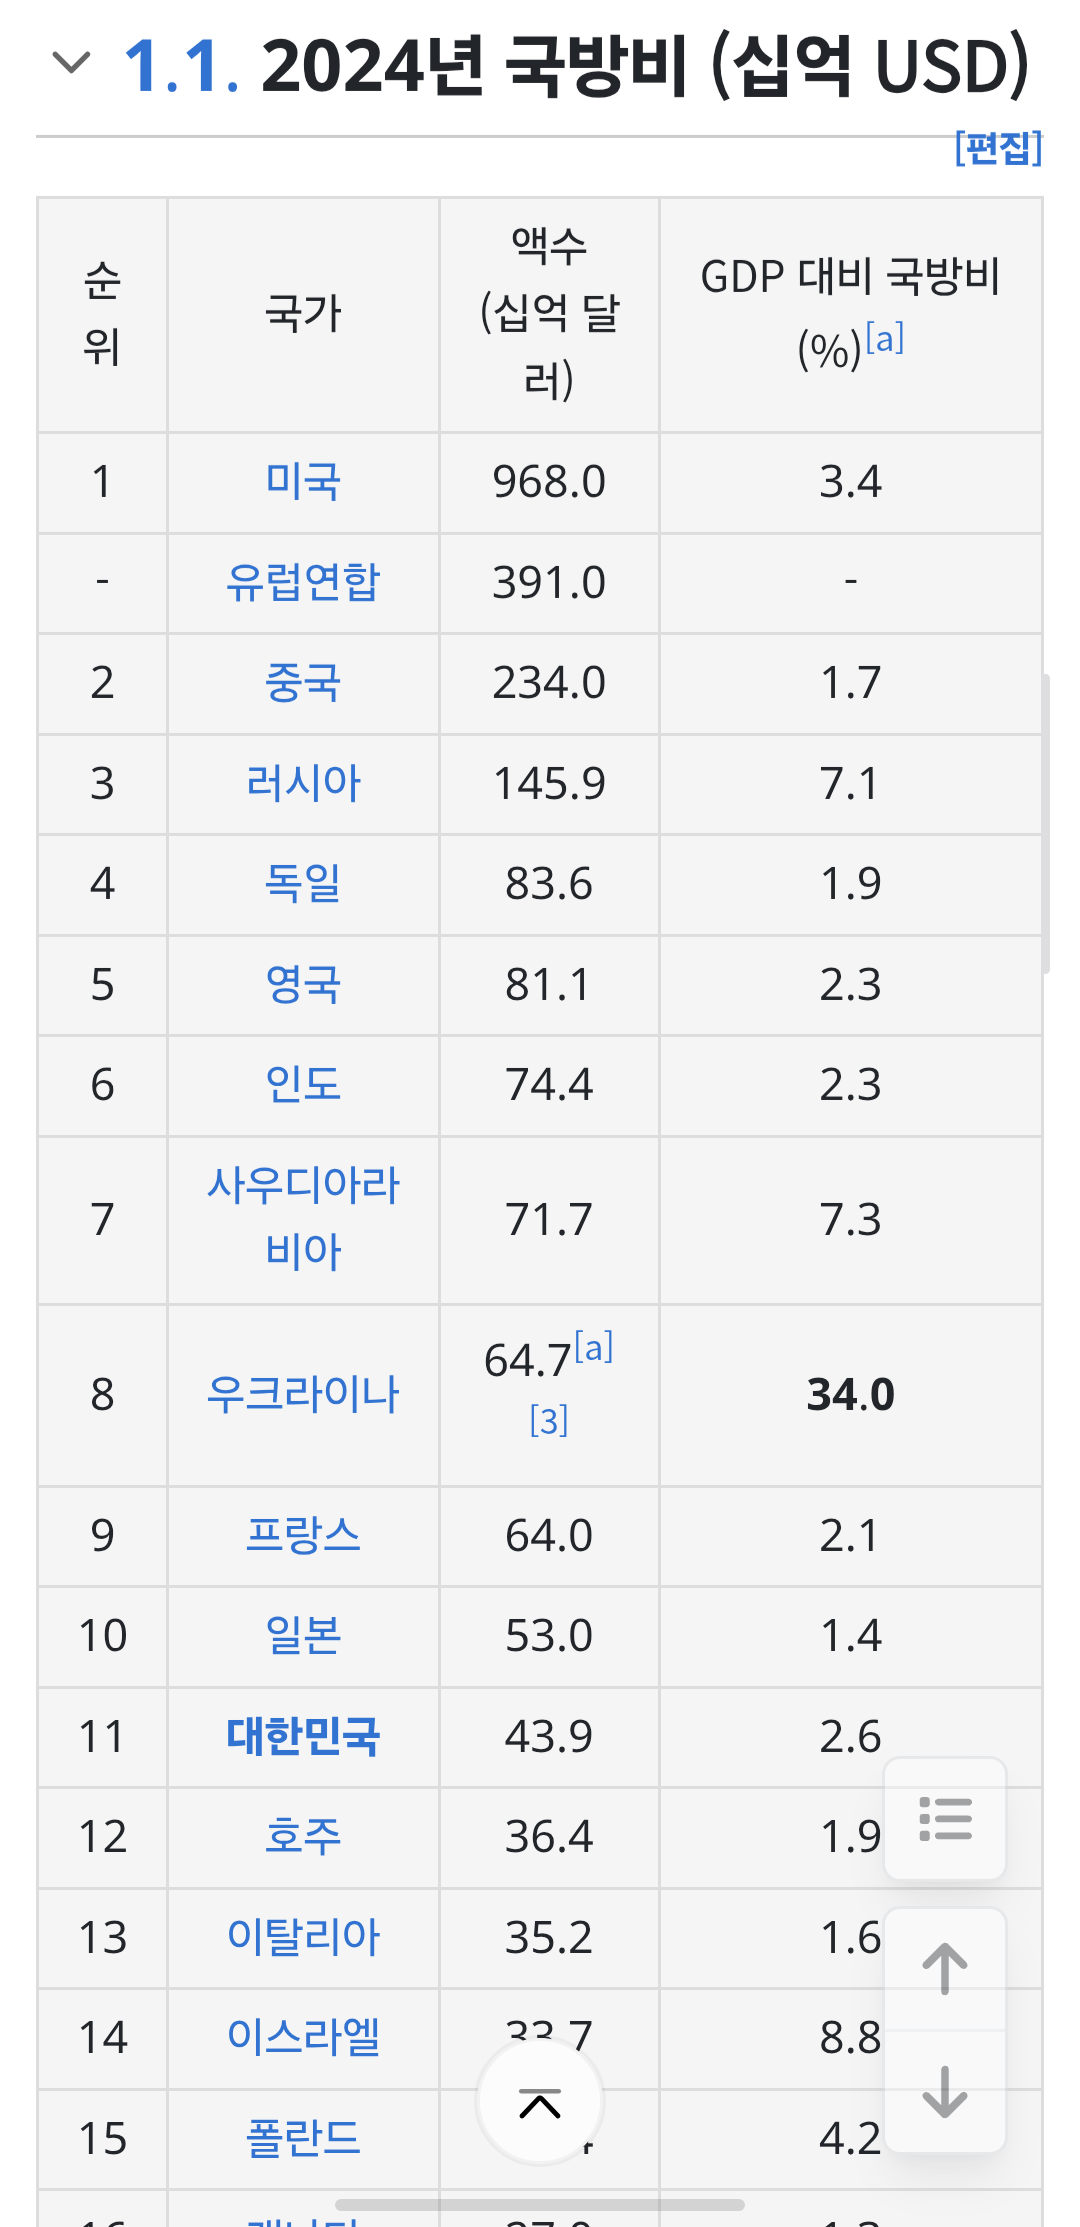Open the 중국 country link
This screenshot has width=1080, height=2227.
tap(303, 683)
